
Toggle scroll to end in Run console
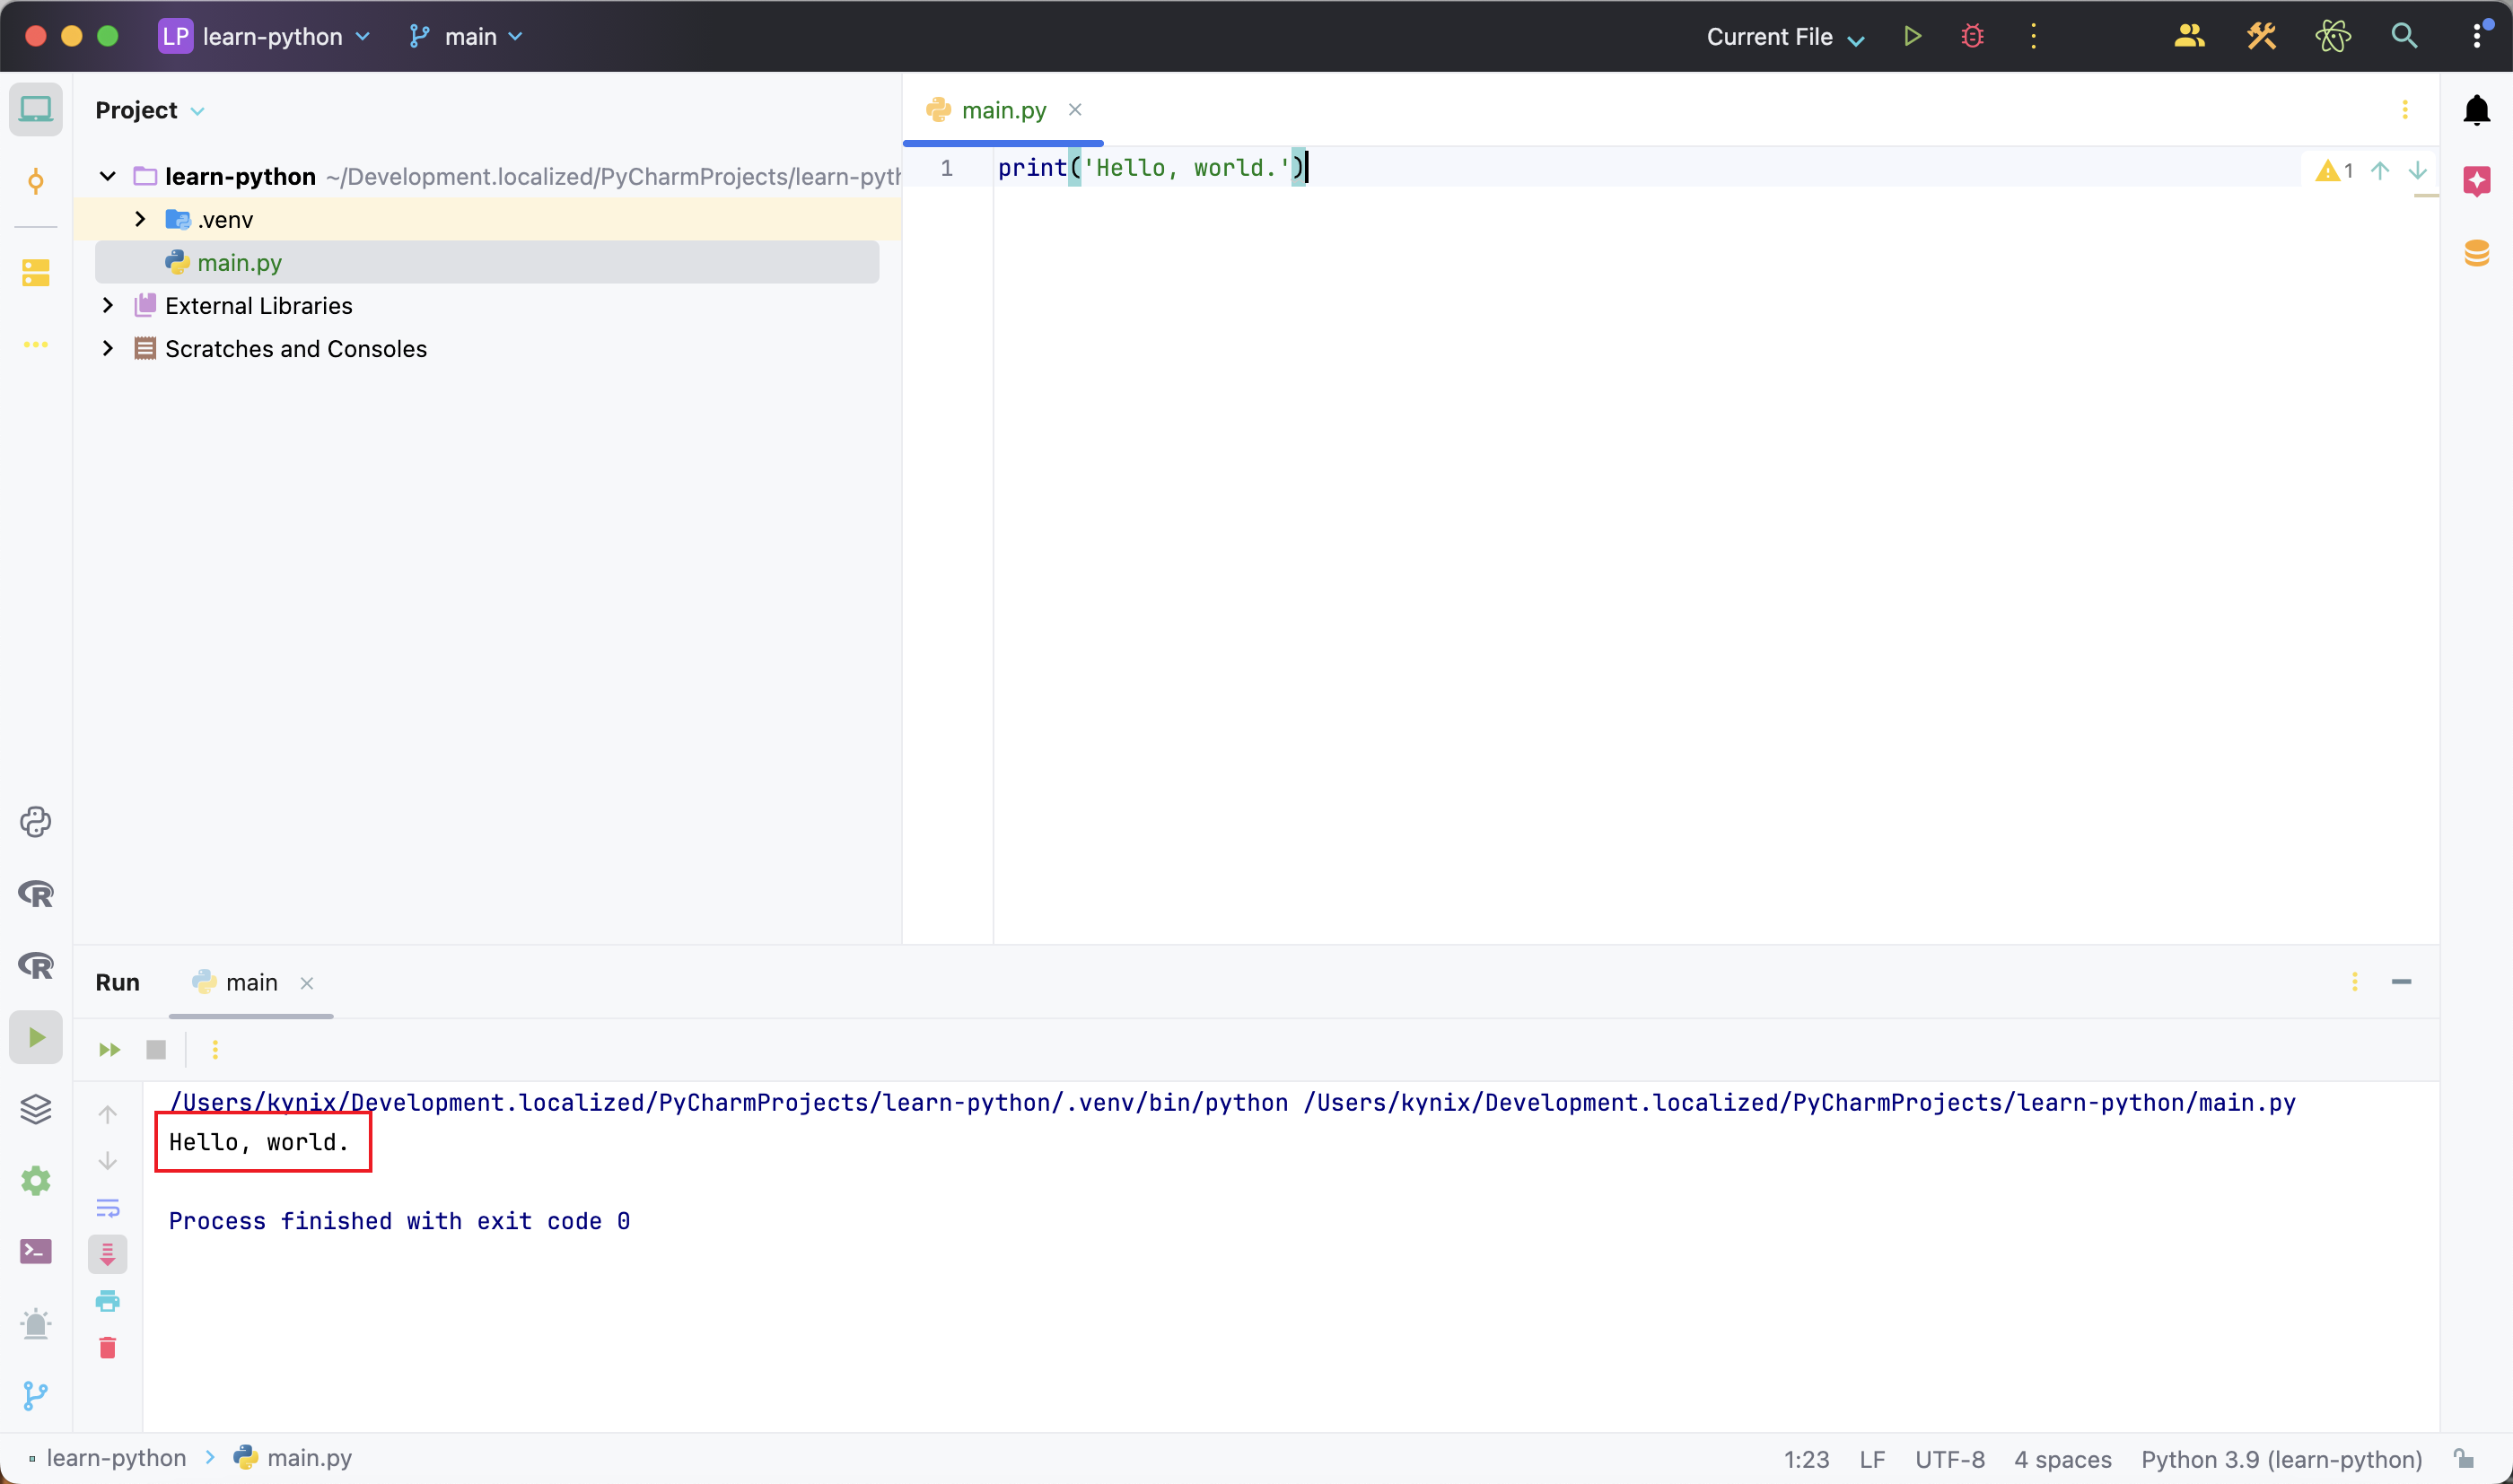108,1254
